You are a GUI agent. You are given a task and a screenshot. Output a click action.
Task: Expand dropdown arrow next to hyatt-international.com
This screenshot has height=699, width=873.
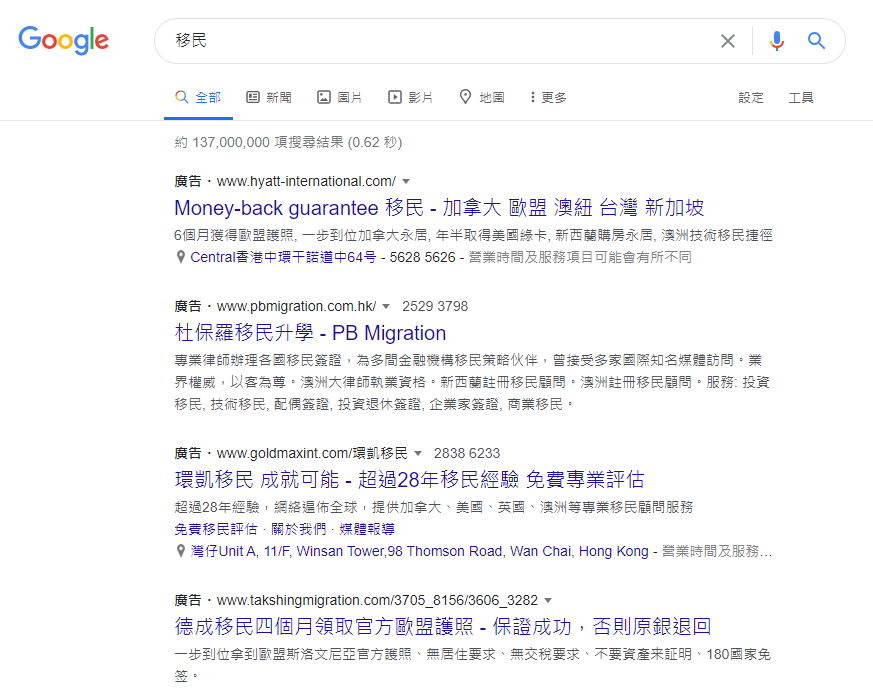[406, 182]
